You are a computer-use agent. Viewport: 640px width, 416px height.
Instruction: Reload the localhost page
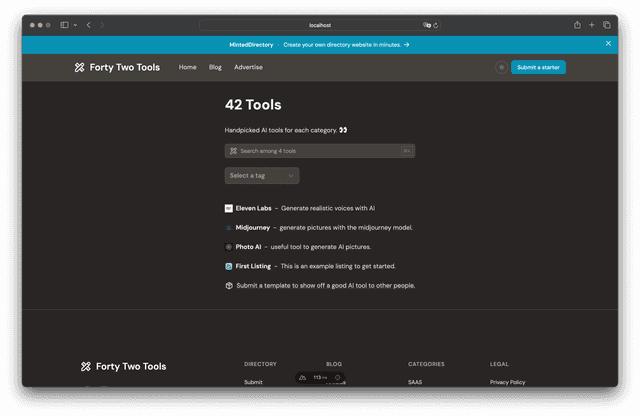[x=436, y=25]
